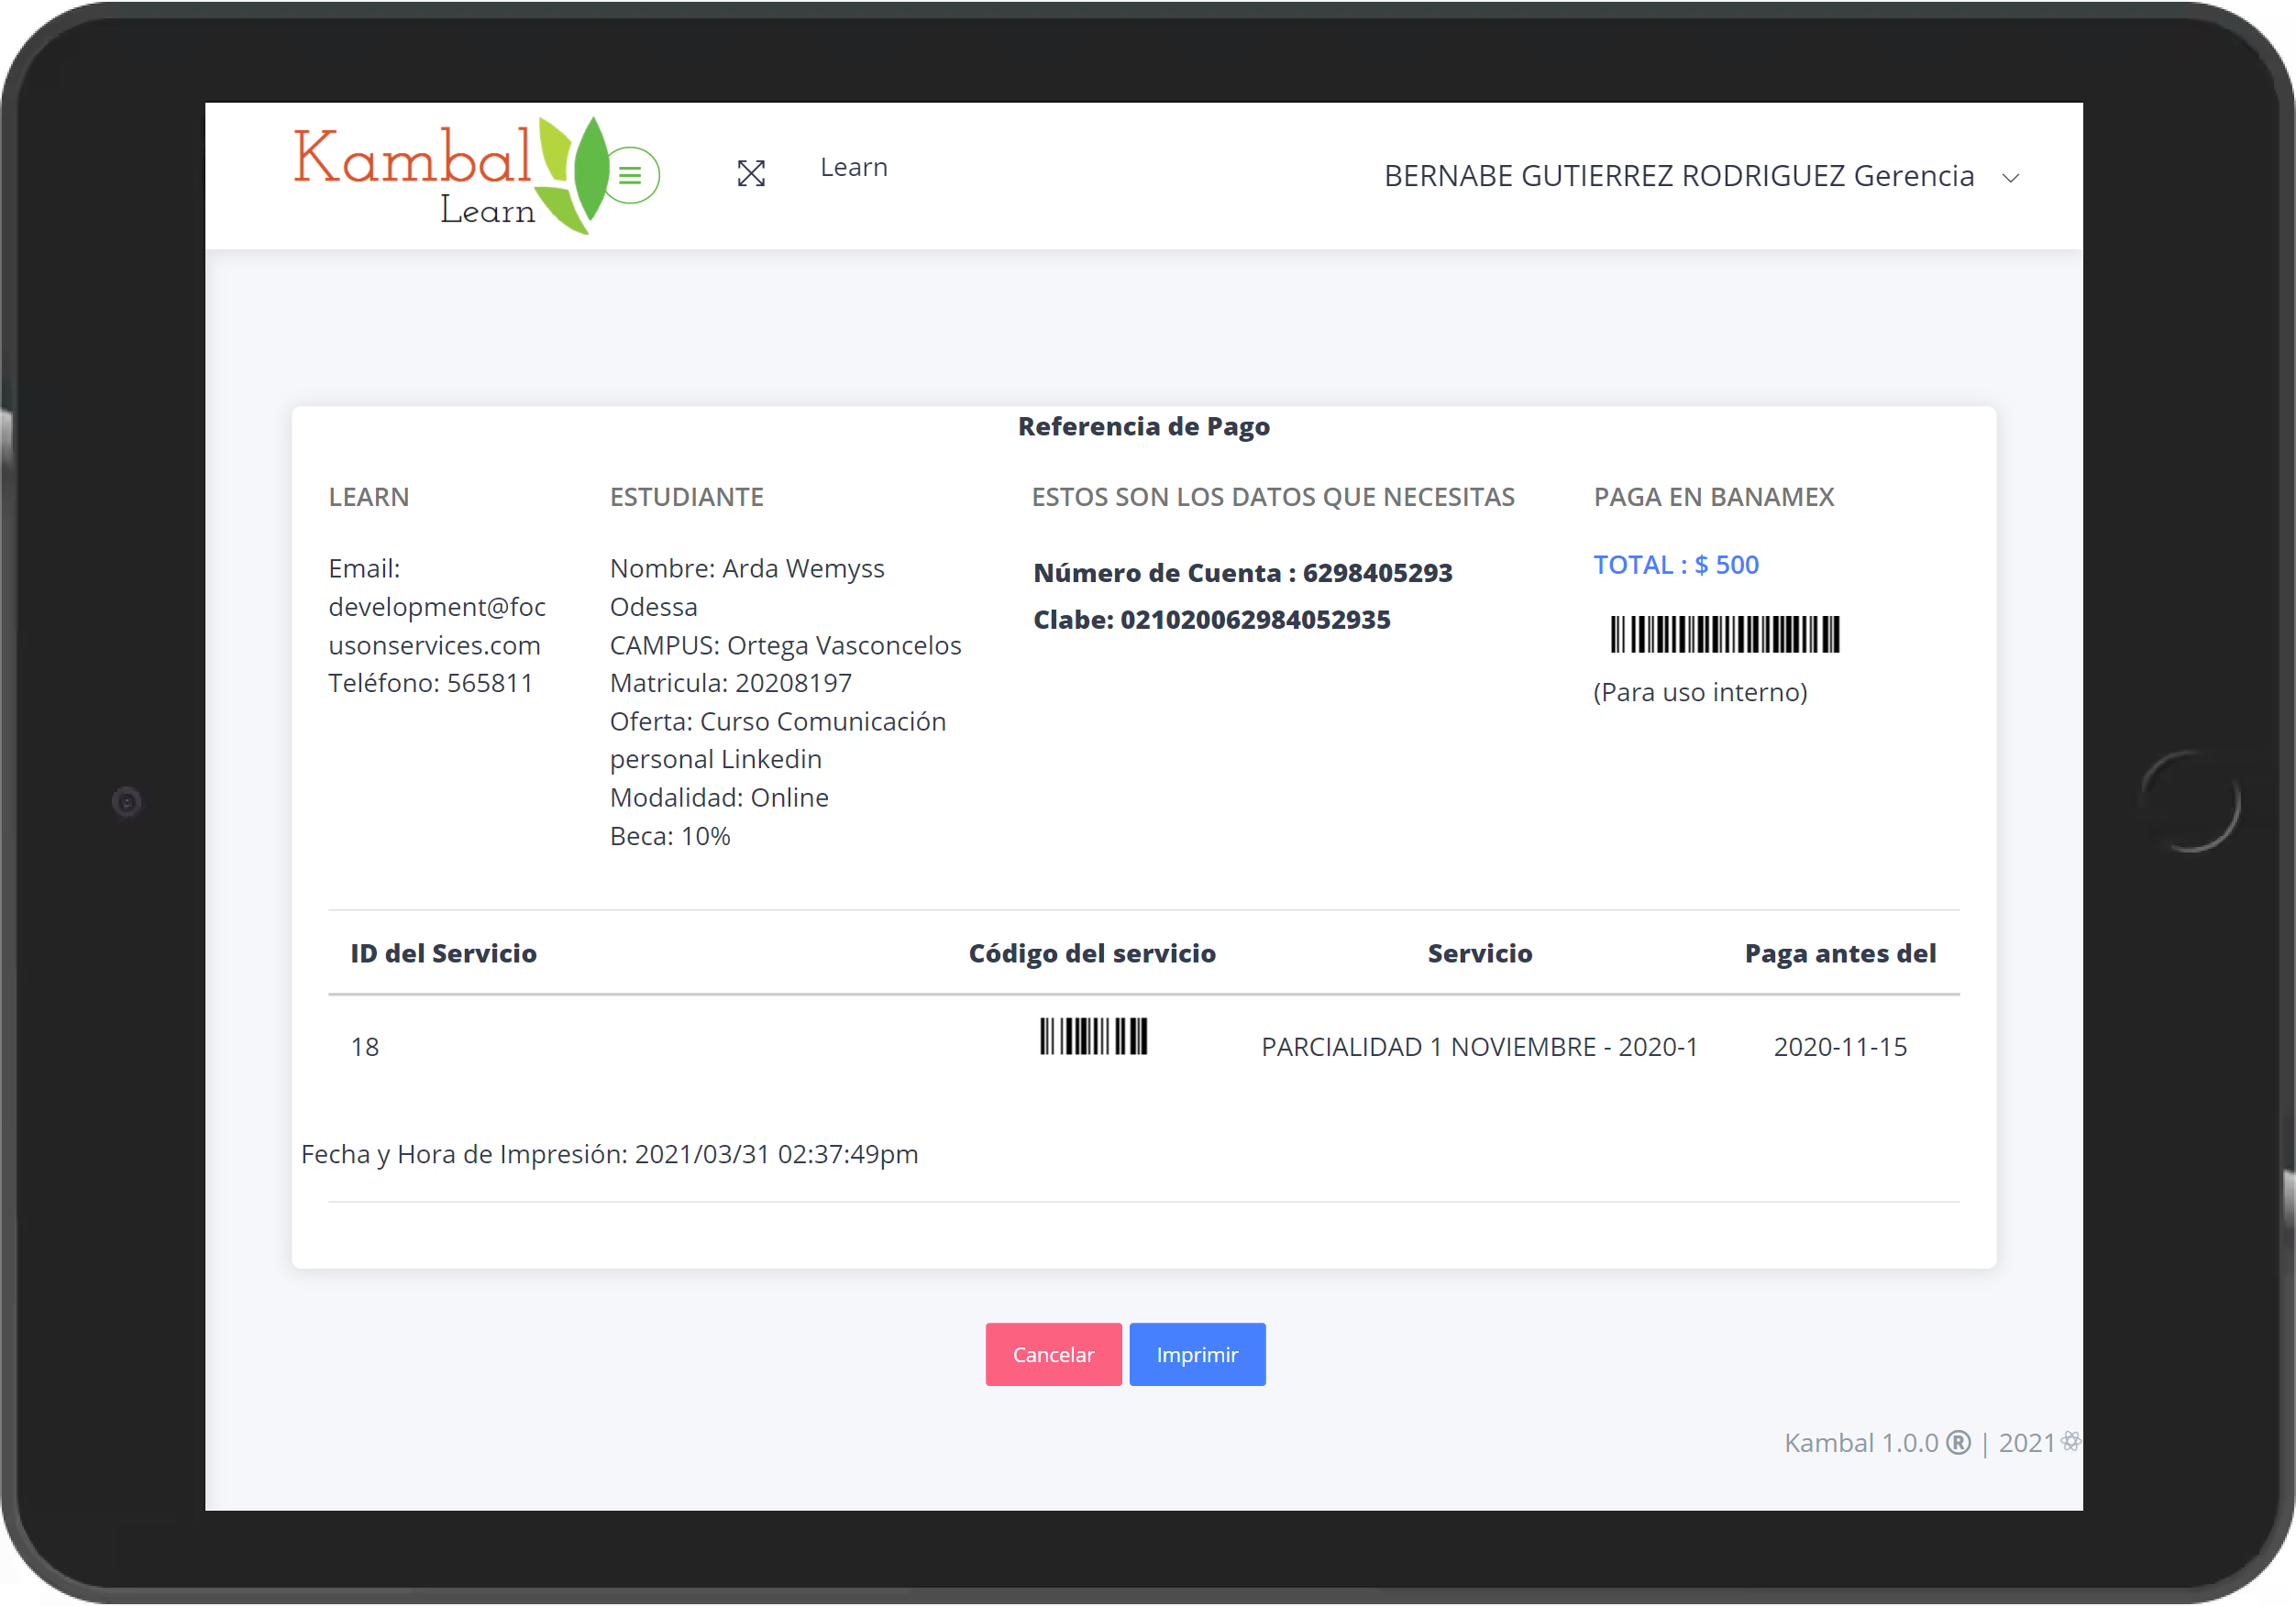Click the Imprimir button
This screenshot has width=2296, height=1606.
tap(1197, 1354)
